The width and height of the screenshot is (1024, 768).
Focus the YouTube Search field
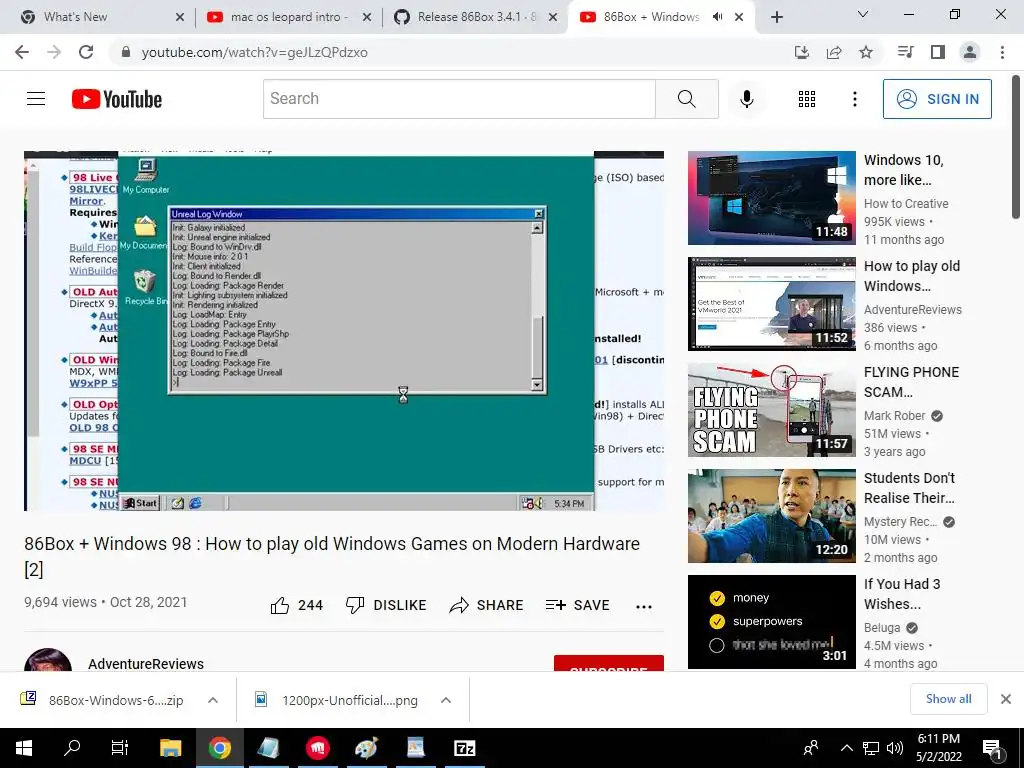click(x=459, y=99)
